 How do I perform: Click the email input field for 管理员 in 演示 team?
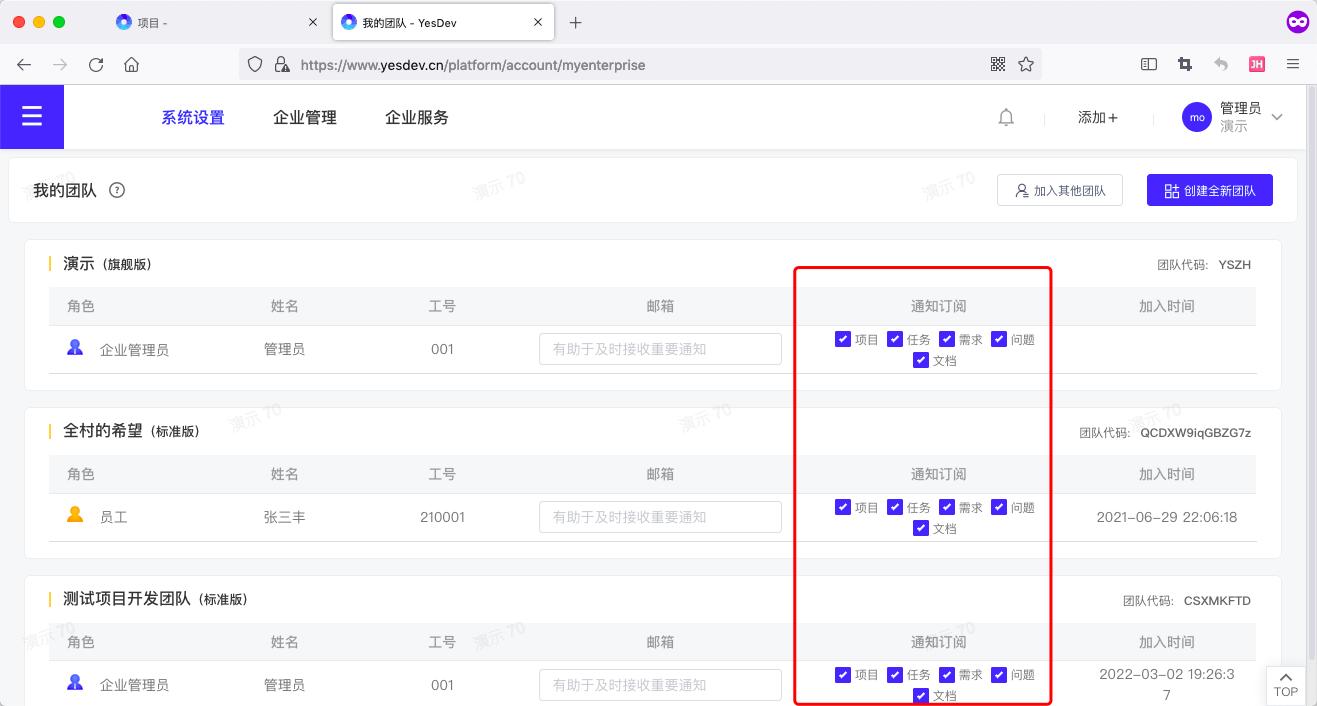pos(659,348)
